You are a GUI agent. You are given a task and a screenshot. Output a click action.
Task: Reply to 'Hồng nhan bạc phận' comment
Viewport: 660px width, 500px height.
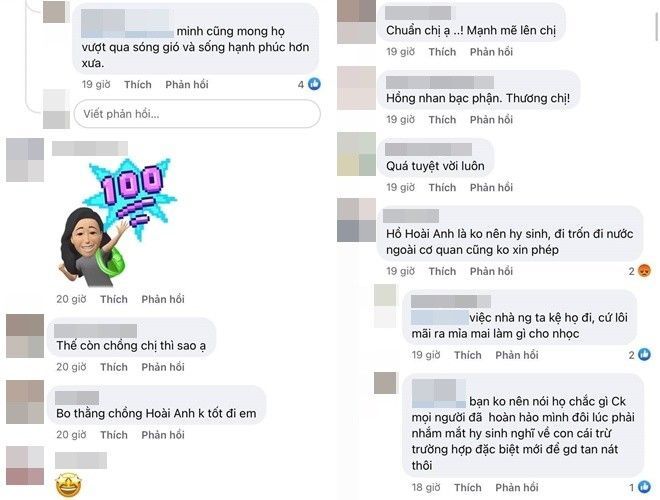point(491,120)
